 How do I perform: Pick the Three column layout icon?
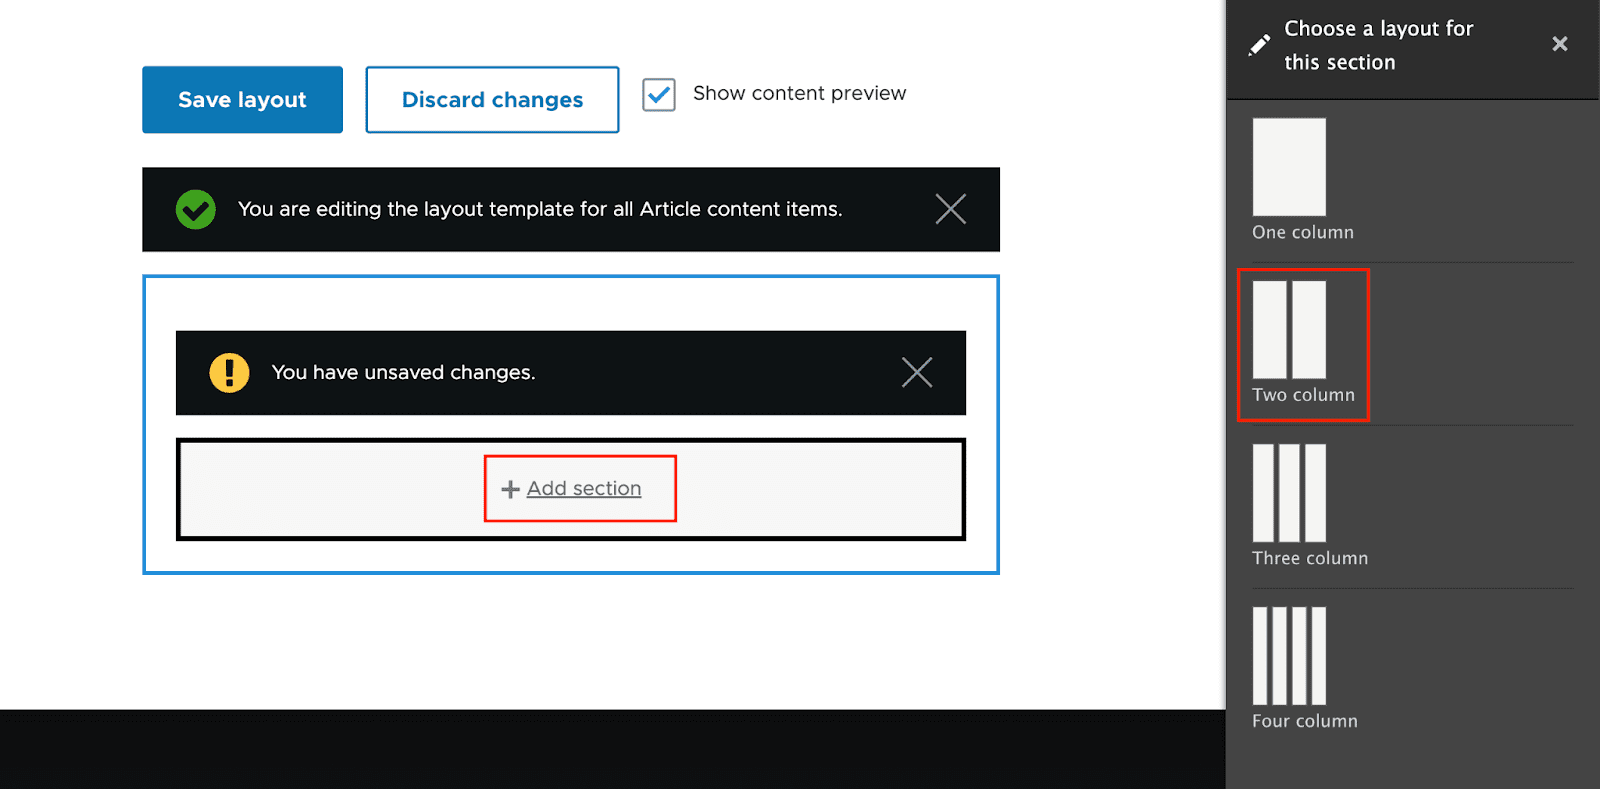(x=1289, y=493)
